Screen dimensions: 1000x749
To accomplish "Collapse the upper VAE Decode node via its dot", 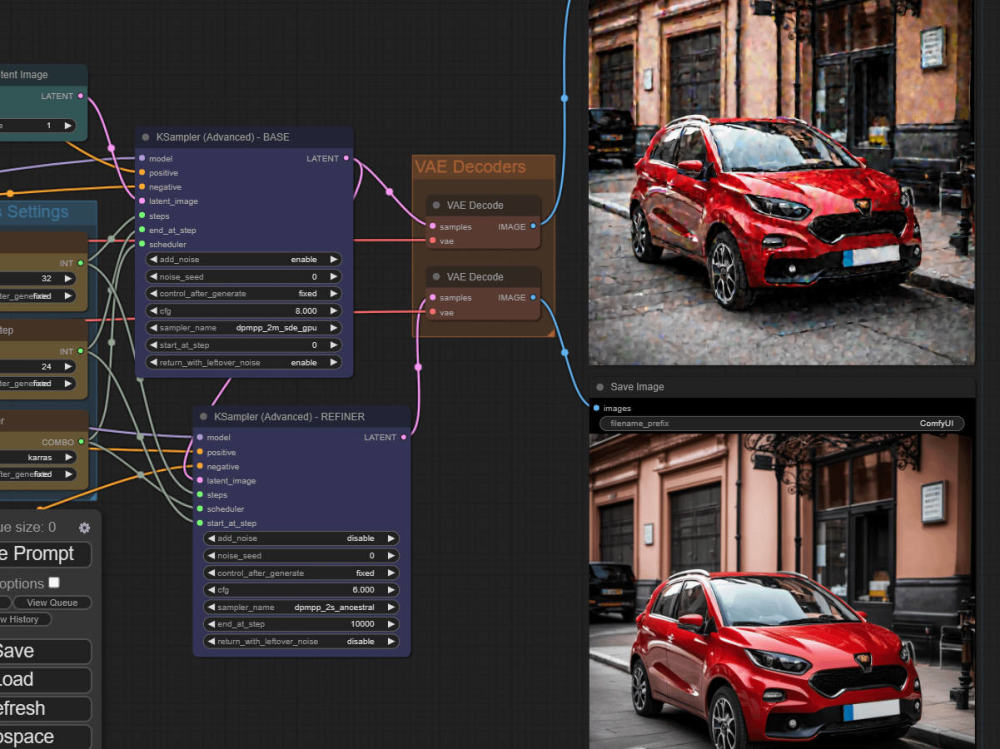I will [436, 205].
